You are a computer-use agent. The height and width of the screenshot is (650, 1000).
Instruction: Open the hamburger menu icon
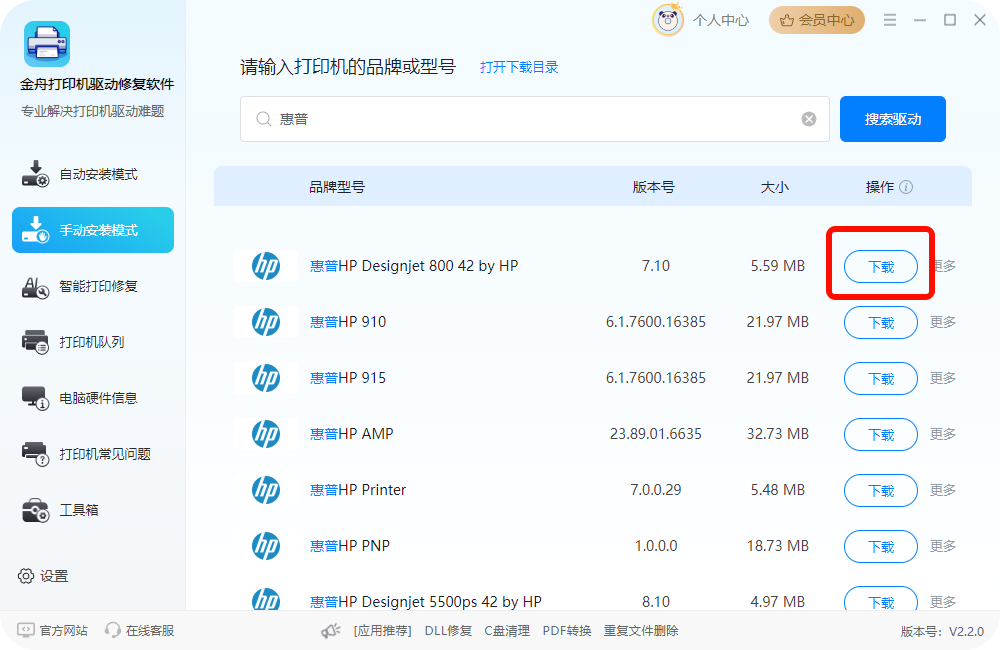click(x=890, y=20)
